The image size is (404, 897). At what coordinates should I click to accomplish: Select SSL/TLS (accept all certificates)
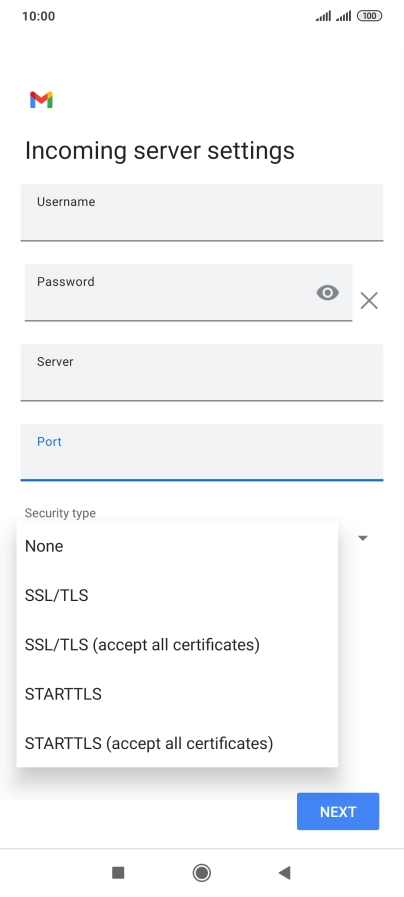pyautogui.click(x=177, y=644)
